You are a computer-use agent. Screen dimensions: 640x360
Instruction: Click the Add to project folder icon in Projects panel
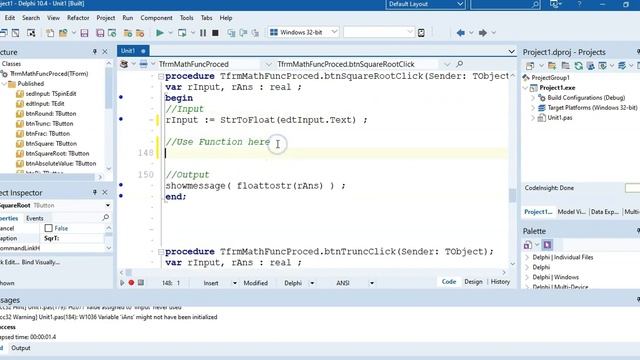click(552, 66)
